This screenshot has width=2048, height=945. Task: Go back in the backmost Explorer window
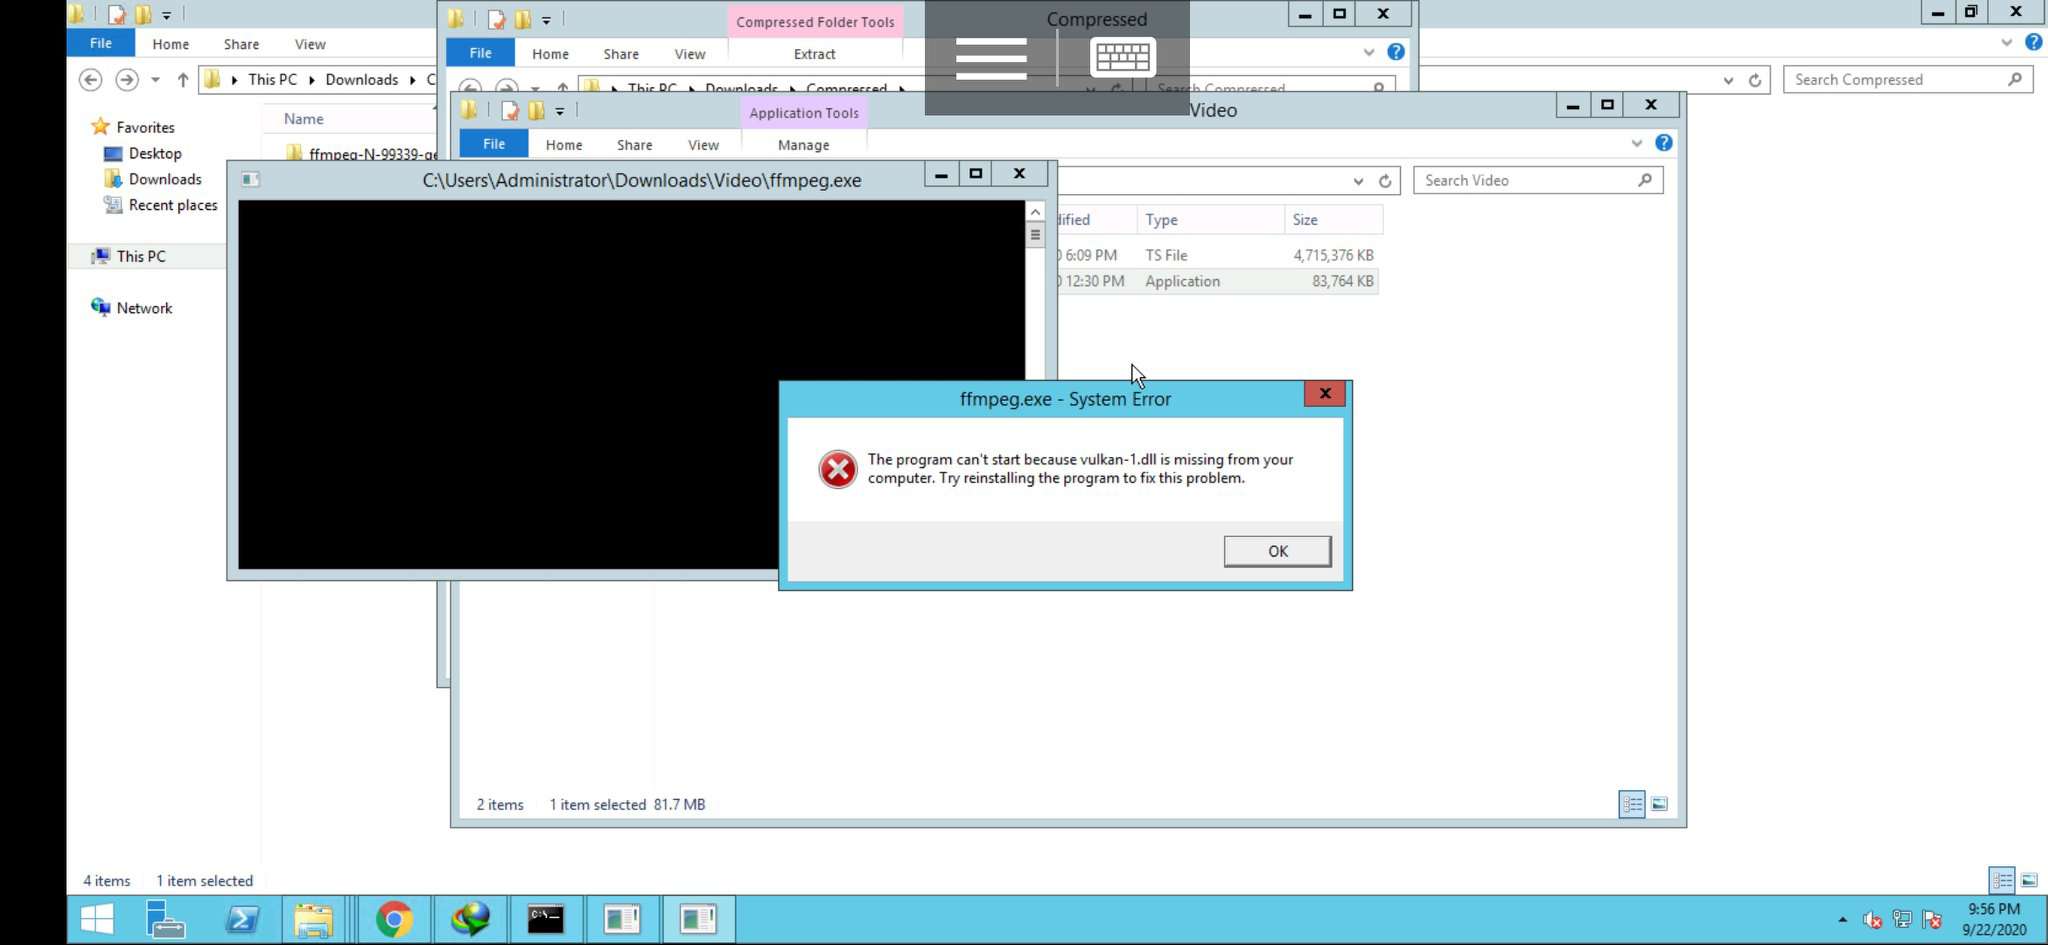91,80
